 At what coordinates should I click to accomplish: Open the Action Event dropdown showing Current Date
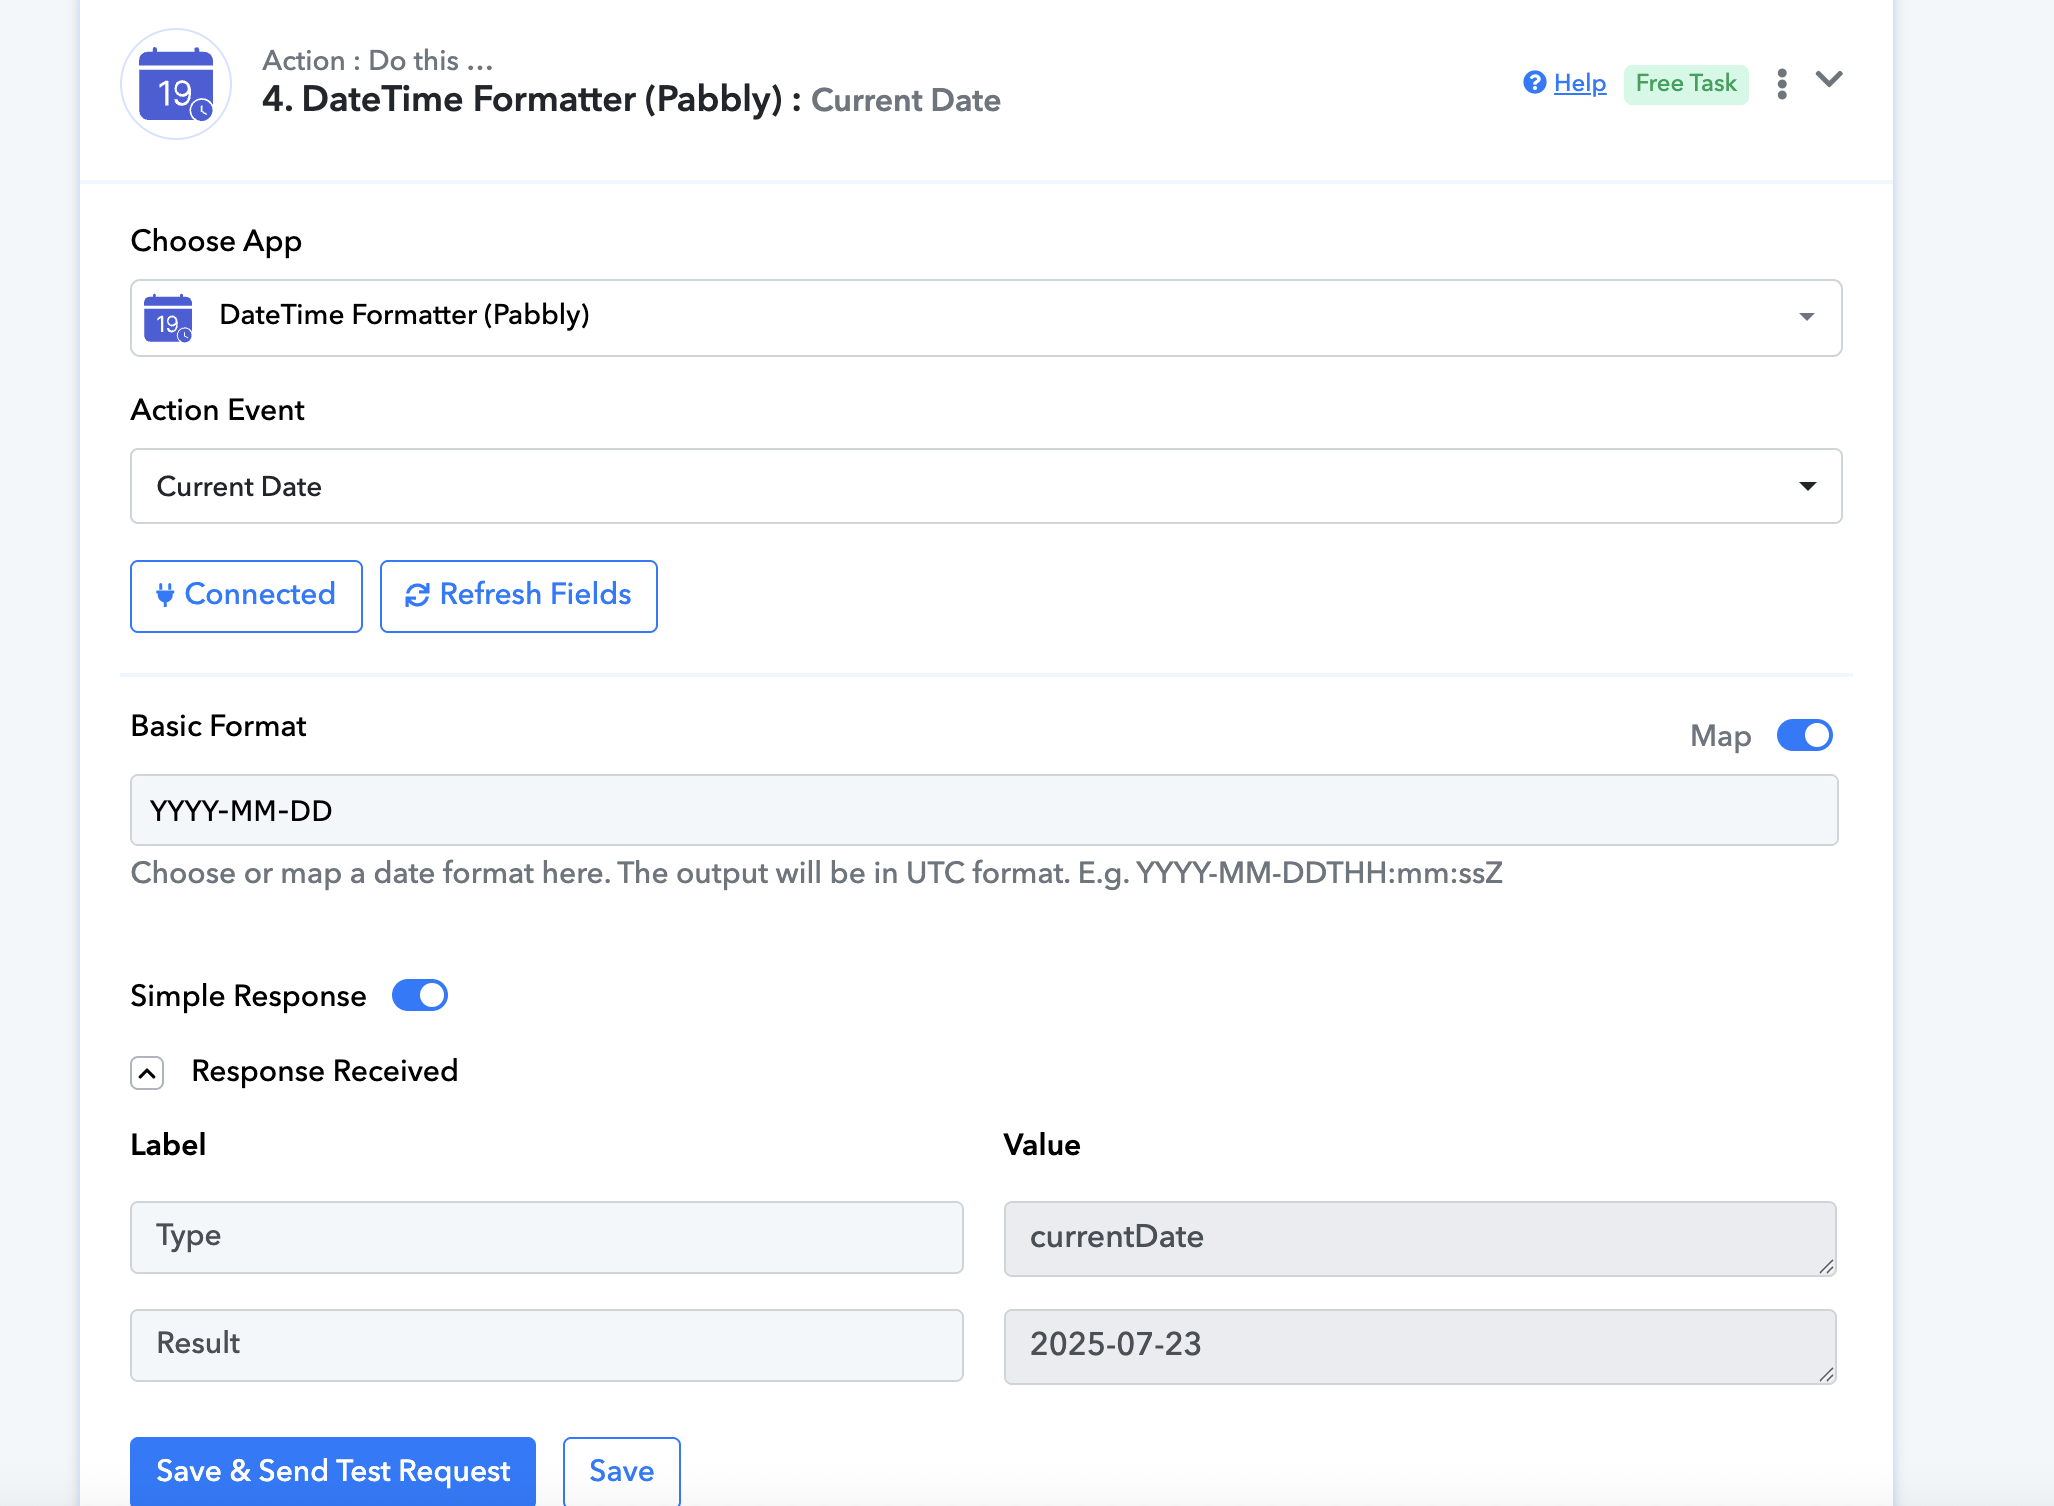click(x=986, y=486)
